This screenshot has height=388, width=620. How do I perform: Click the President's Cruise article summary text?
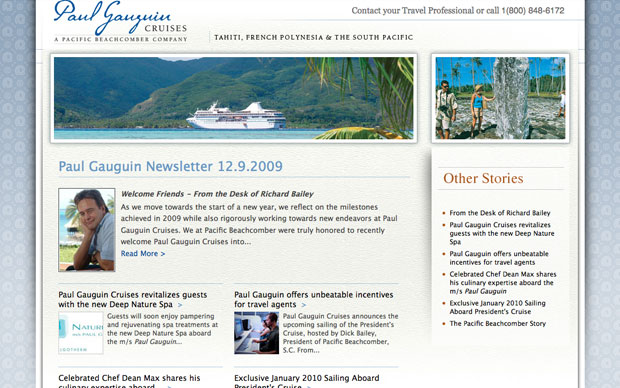(340, 333)
